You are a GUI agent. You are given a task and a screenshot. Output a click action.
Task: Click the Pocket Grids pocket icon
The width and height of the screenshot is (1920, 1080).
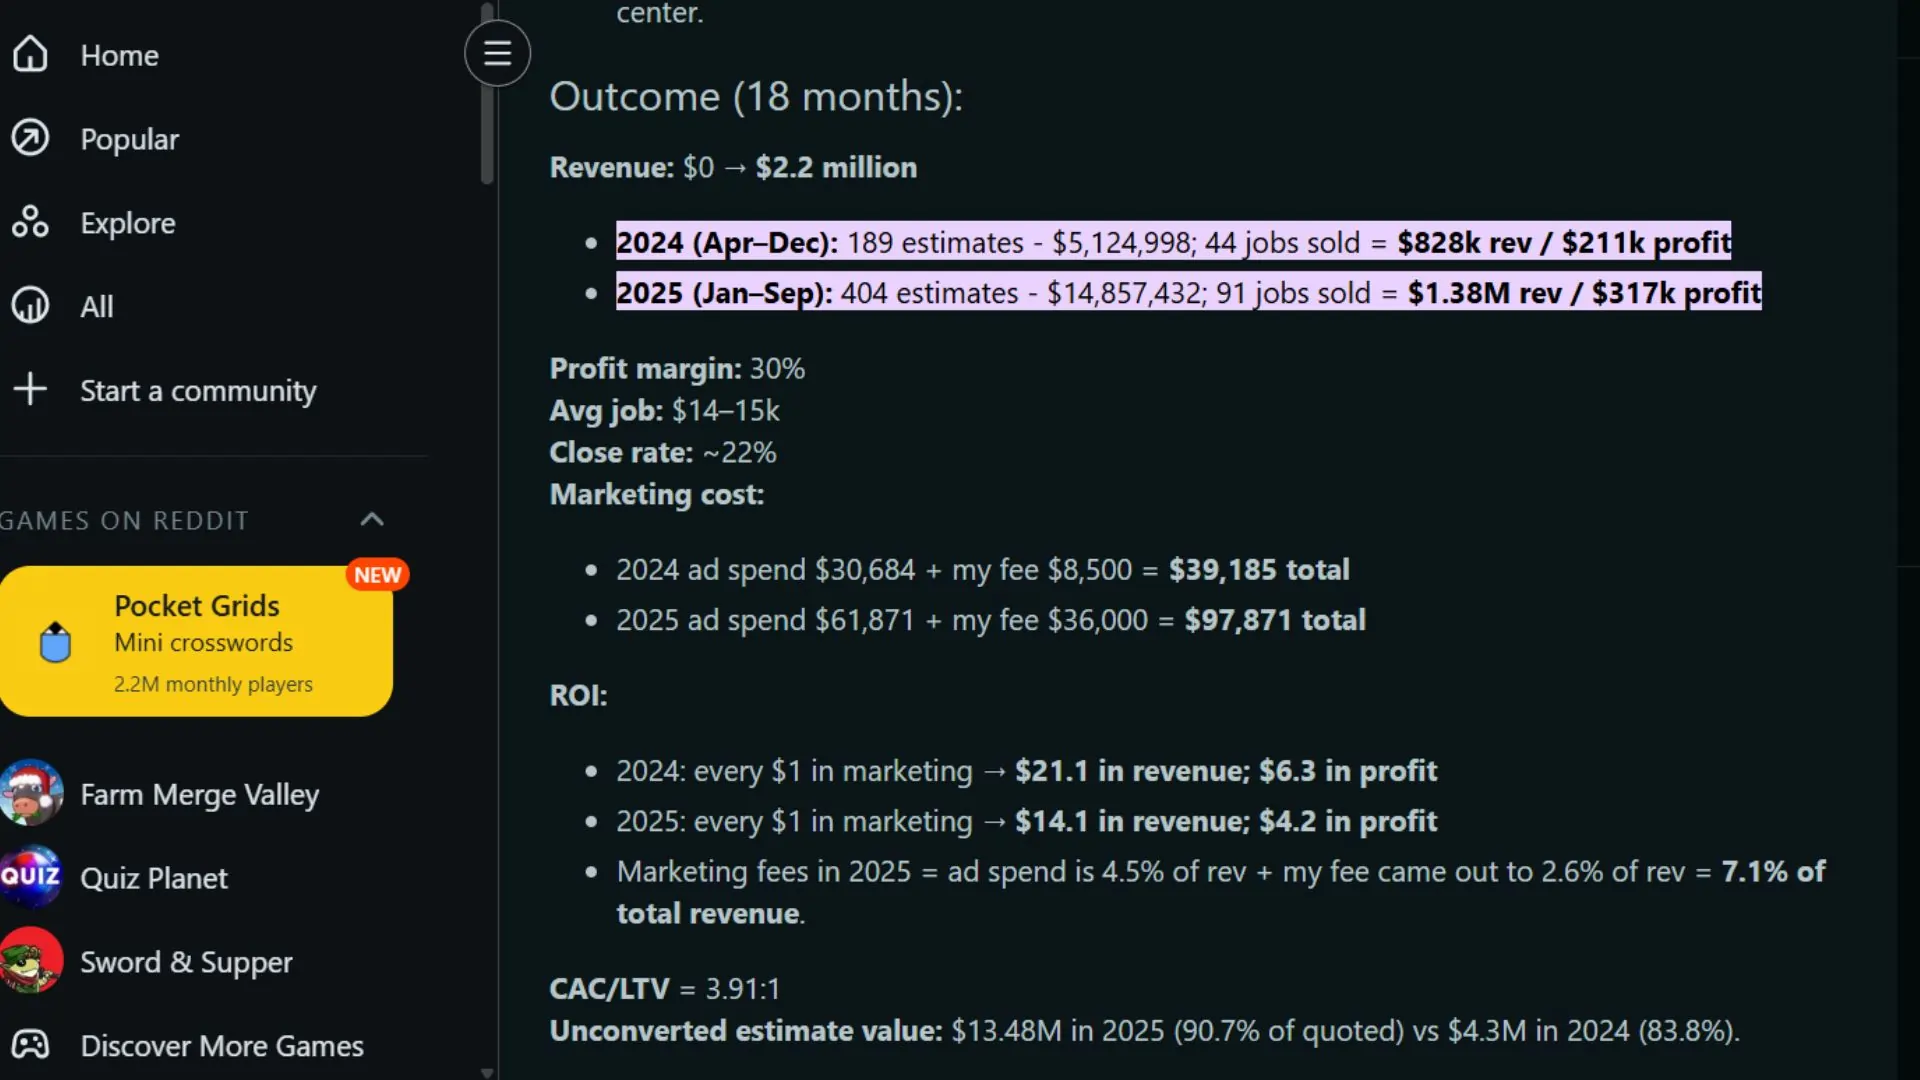(55, 641)
